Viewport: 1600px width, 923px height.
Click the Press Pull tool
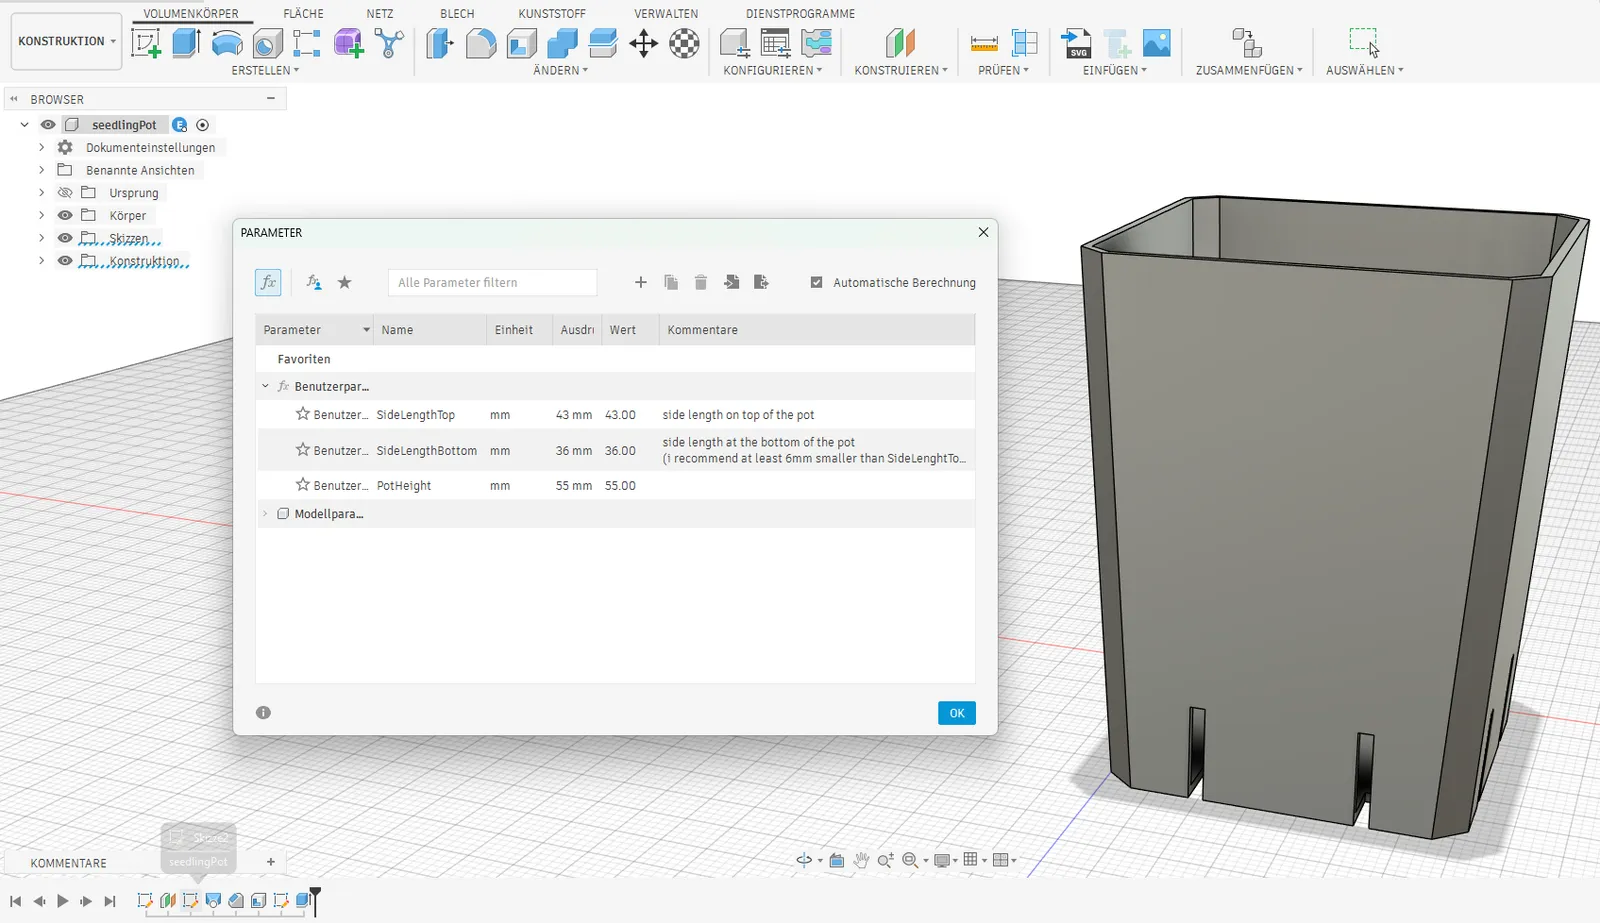440,43
